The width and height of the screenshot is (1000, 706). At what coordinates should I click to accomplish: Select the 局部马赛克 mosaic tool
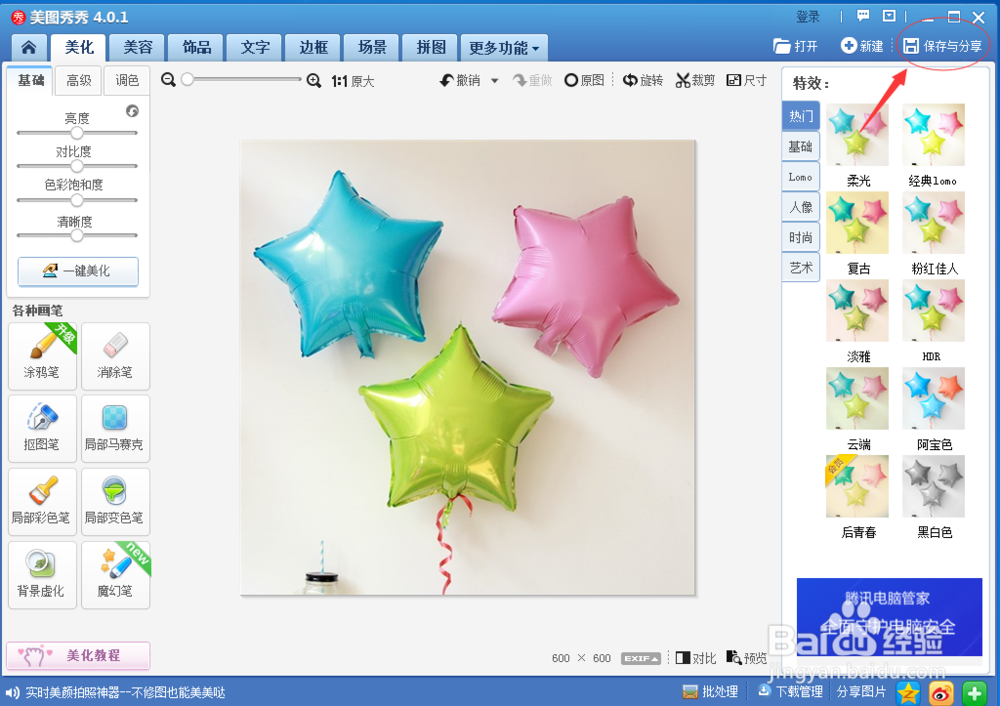pos(115,429)
